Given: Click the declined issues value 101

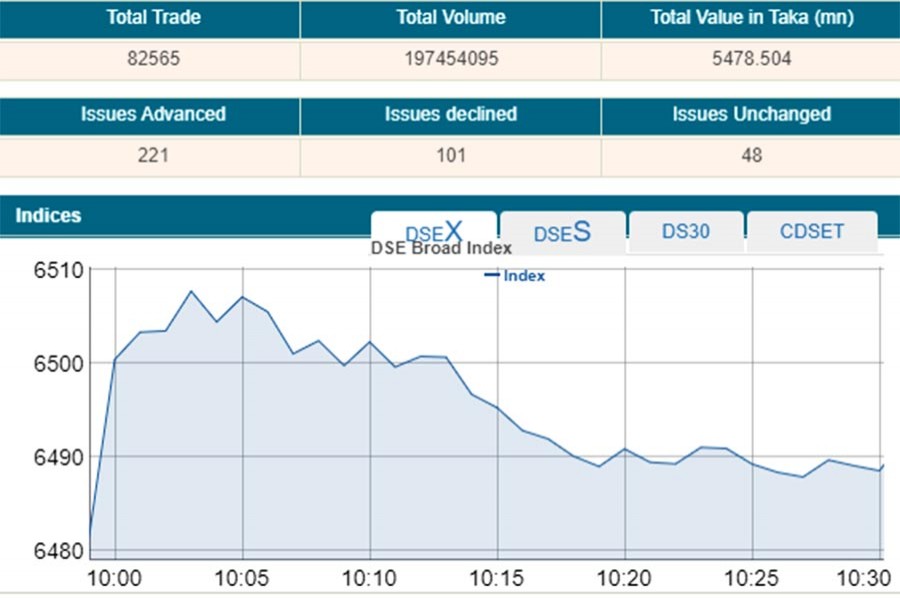Looking at the screenshot, I should tap(451, 156).
